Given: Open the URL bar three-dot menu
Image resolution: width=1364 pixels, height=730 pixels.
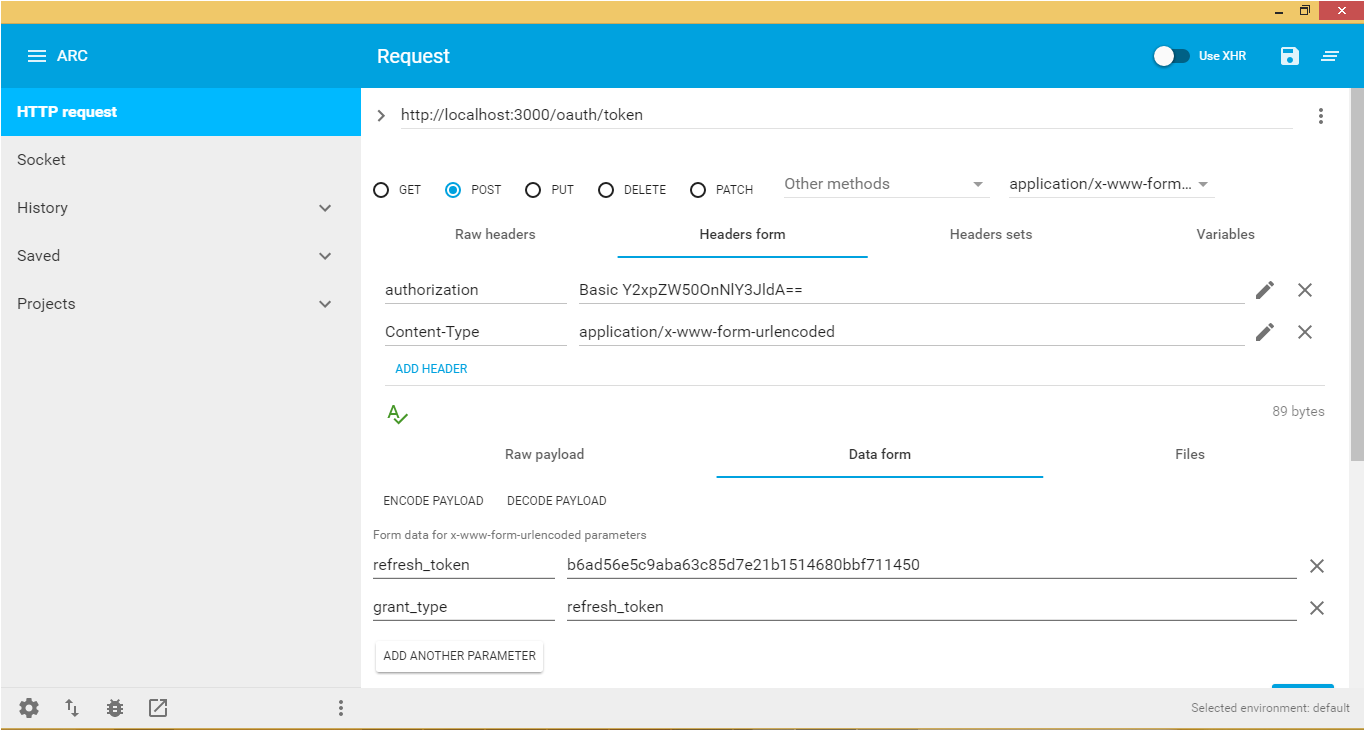Looking at the screenshot, I should (x=1321, y=116).
